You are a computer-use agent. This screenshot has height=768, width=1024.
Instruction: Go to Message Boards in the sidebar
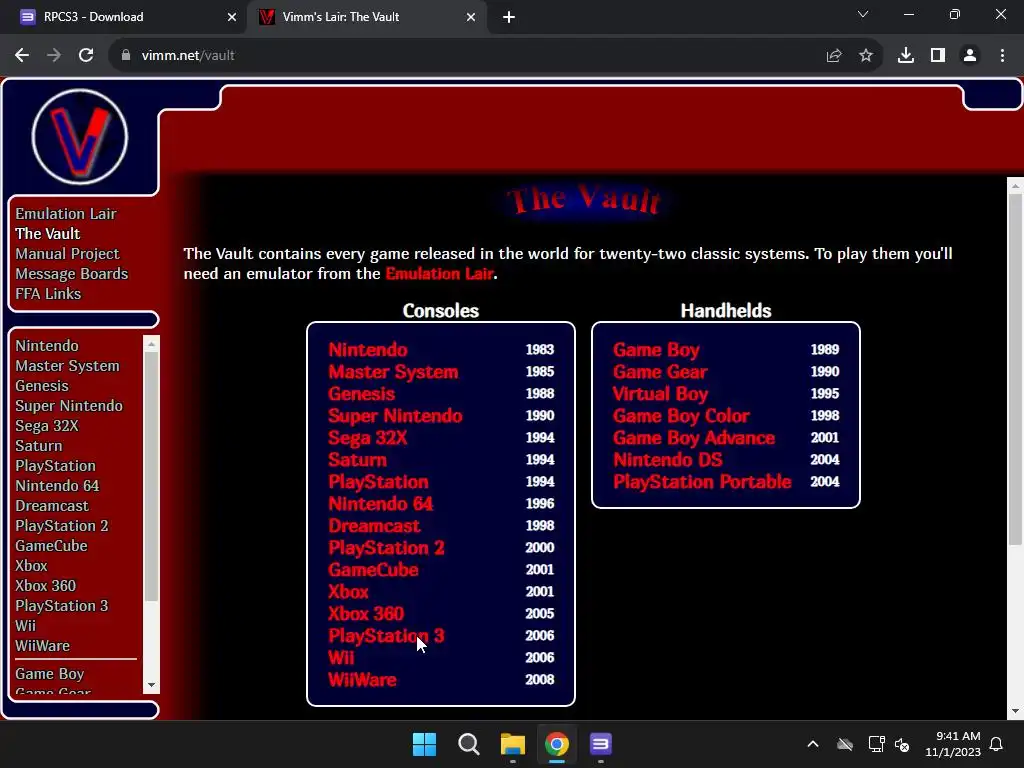72,274
